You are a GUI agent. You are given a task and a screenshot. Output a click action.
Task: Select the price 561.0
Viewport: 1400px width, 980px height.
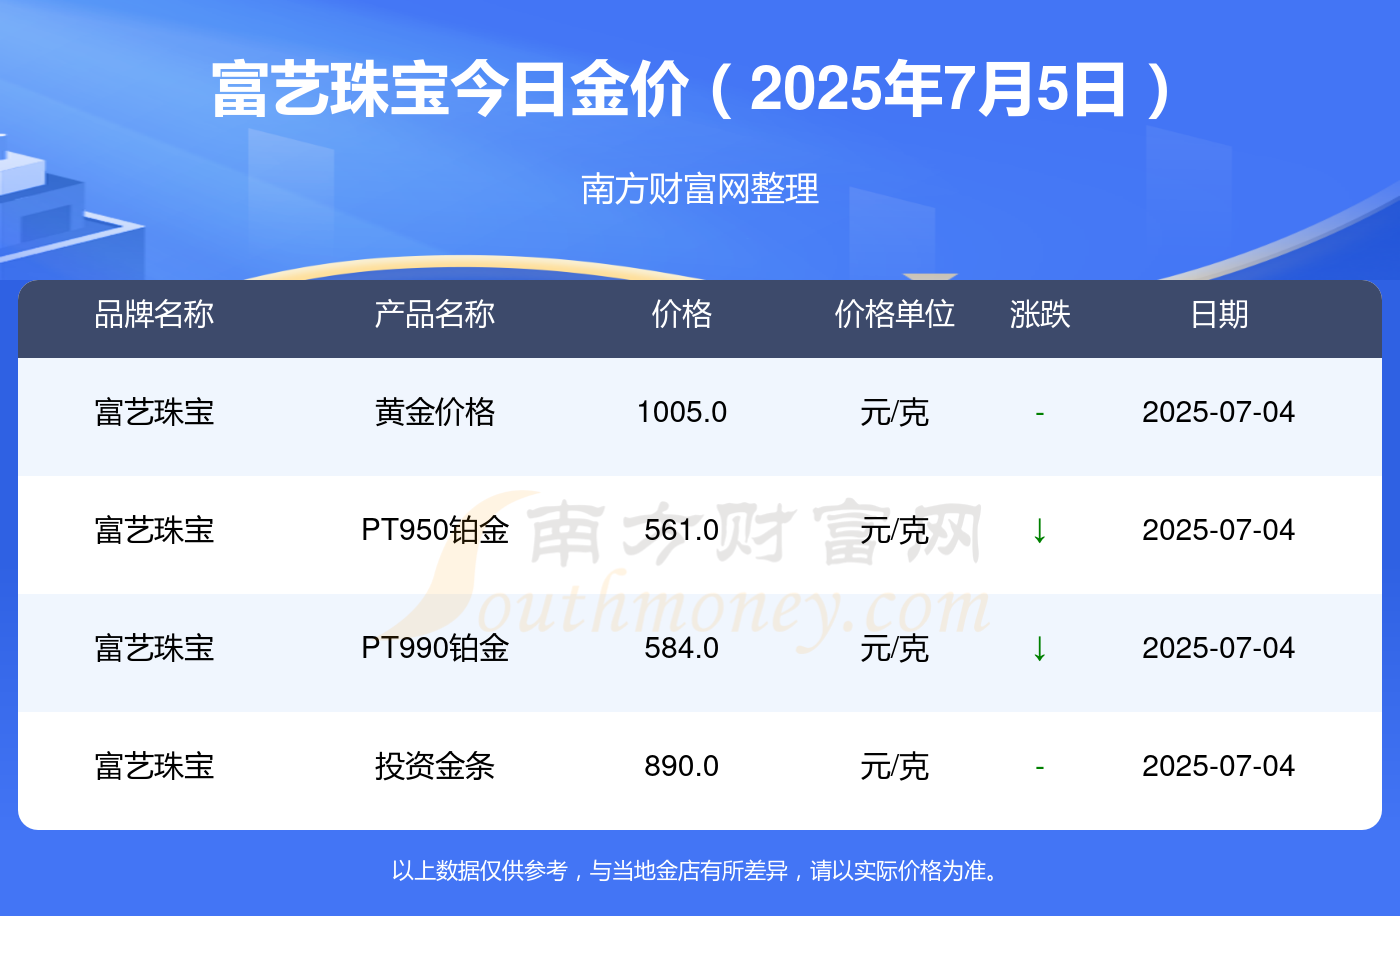click(682, 530)
